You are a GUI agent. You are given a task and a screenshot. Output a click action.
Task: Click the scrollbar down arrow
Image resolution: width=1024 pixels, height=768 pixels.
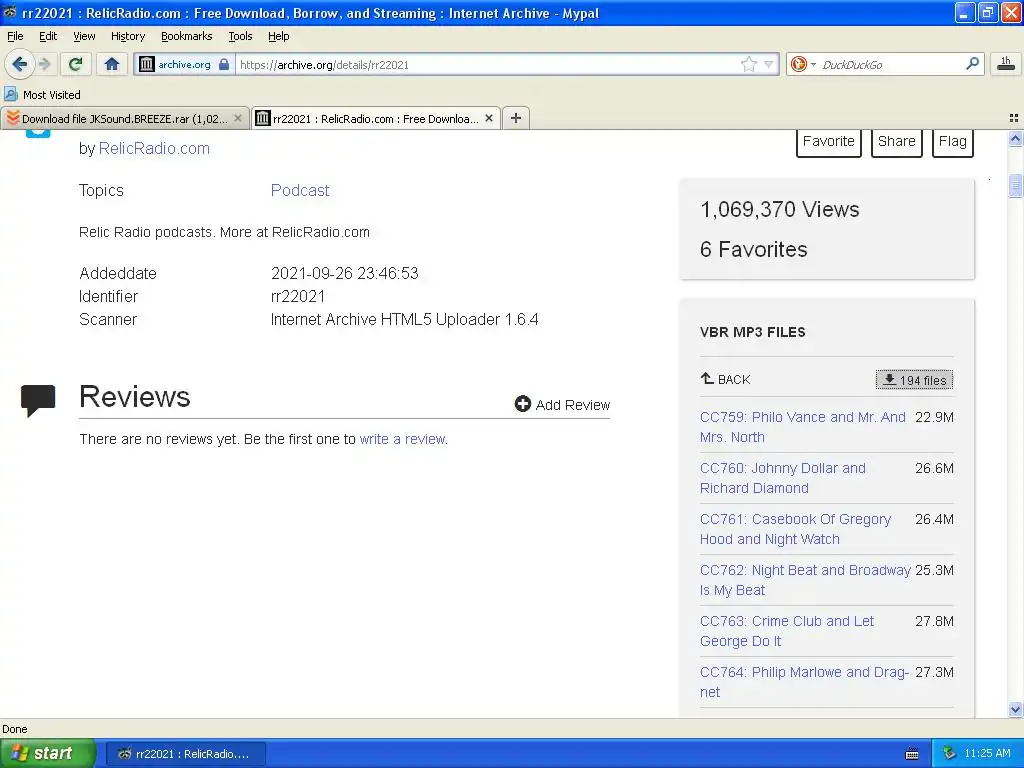pos(1015,709)
